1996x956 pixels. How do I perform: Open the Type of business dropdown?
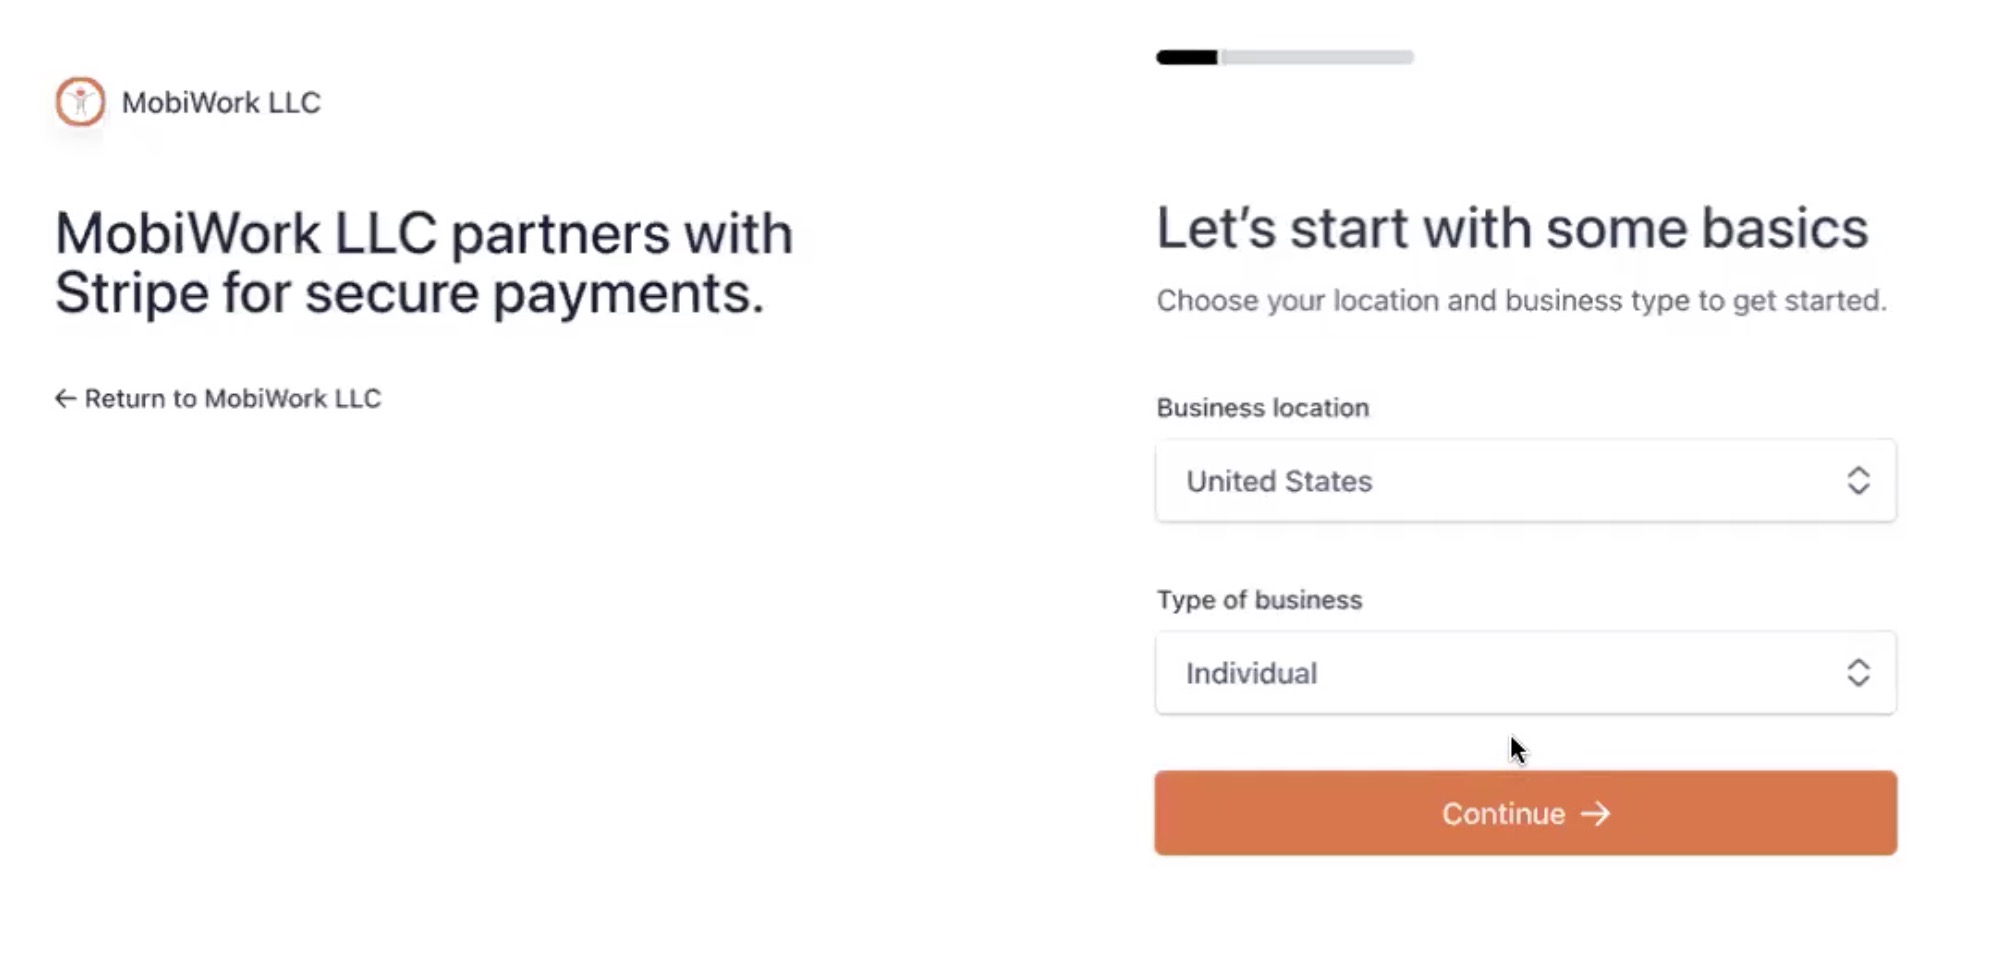pyautogui.click(x=1524, y=673)
